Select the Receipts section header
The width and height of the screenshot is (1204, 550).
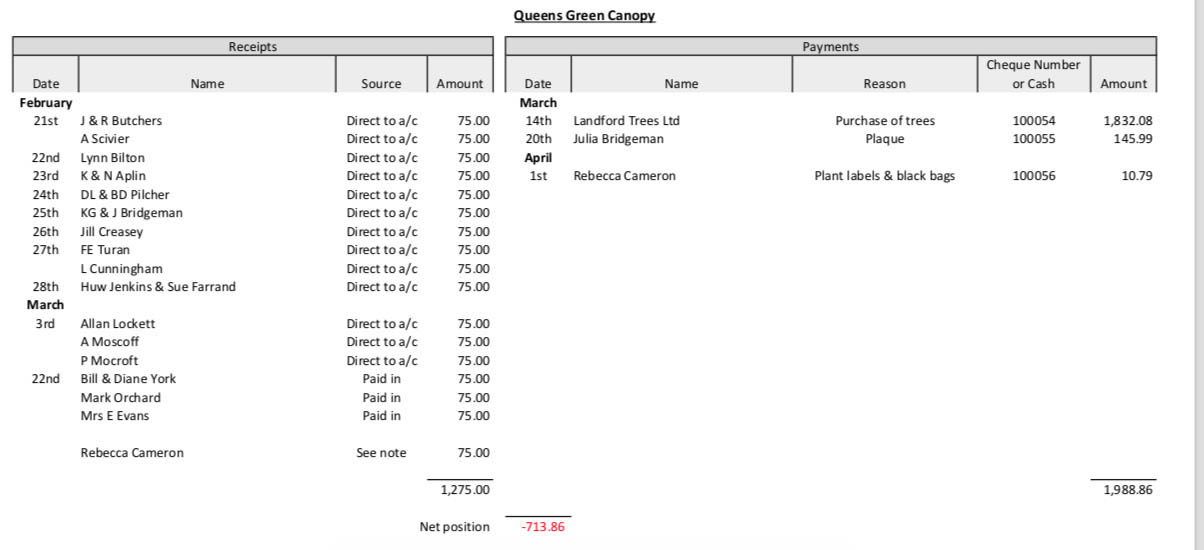click(x=252, y=46)
